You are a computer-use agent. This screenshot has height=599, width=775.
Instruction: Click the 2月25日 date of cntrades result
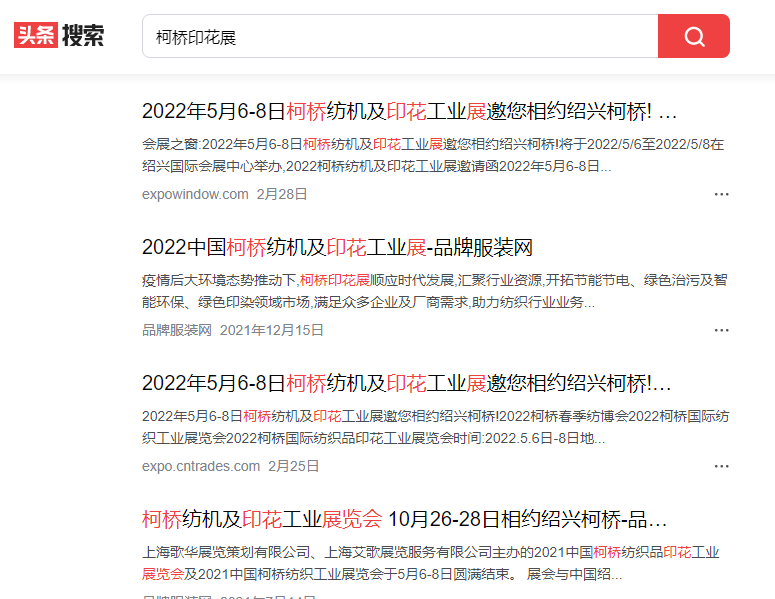click(x=294, y=466)
